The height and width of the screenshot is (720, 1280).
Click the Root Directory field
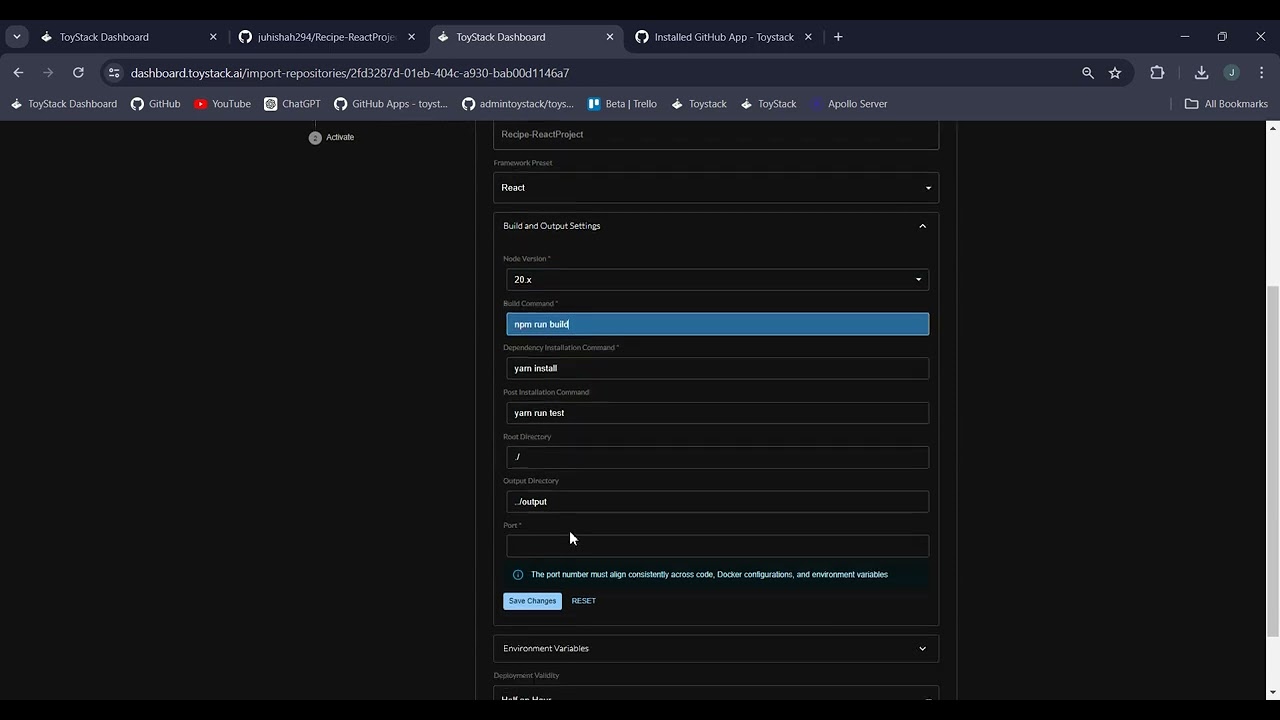tap(717, 457)
